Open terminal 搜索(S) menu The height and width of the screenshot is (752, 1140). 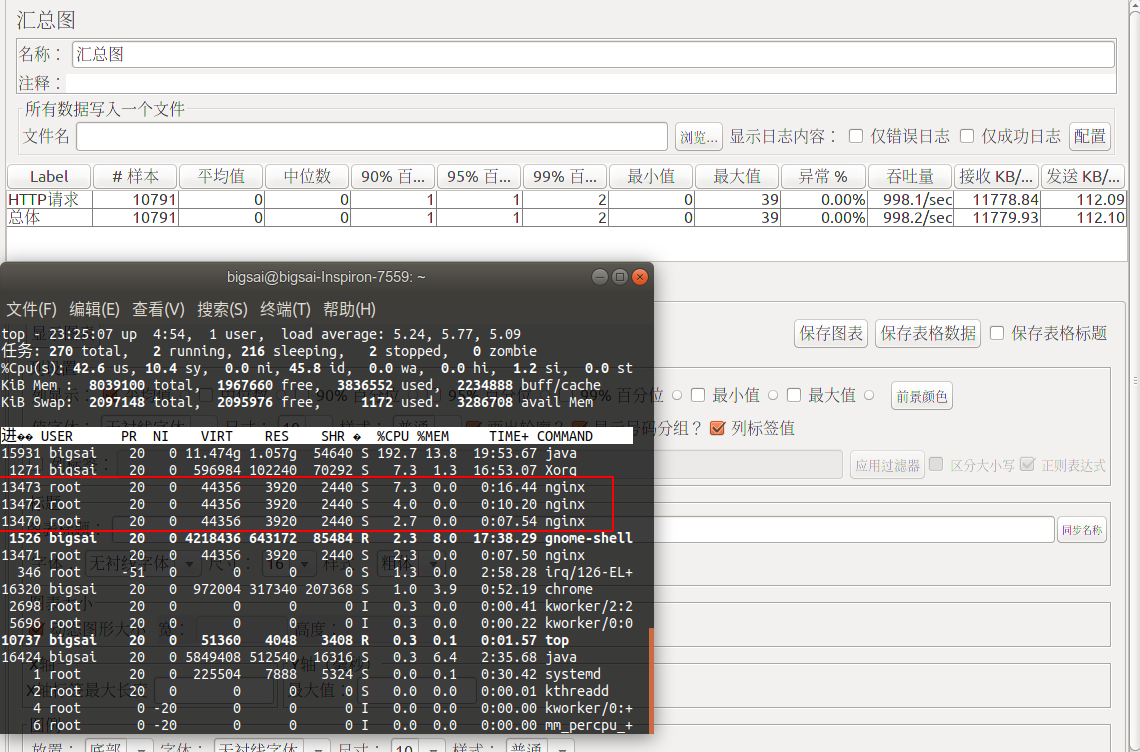point(222,309)
